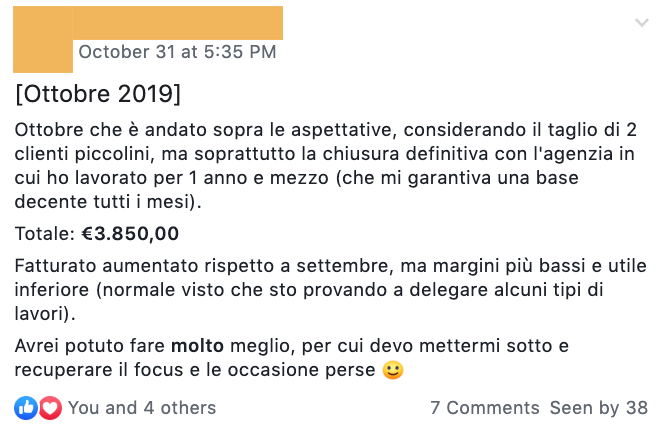This screenshot has height=434, width=662.
Task: Click the author's square profile picture
Action: coord(43,39)
